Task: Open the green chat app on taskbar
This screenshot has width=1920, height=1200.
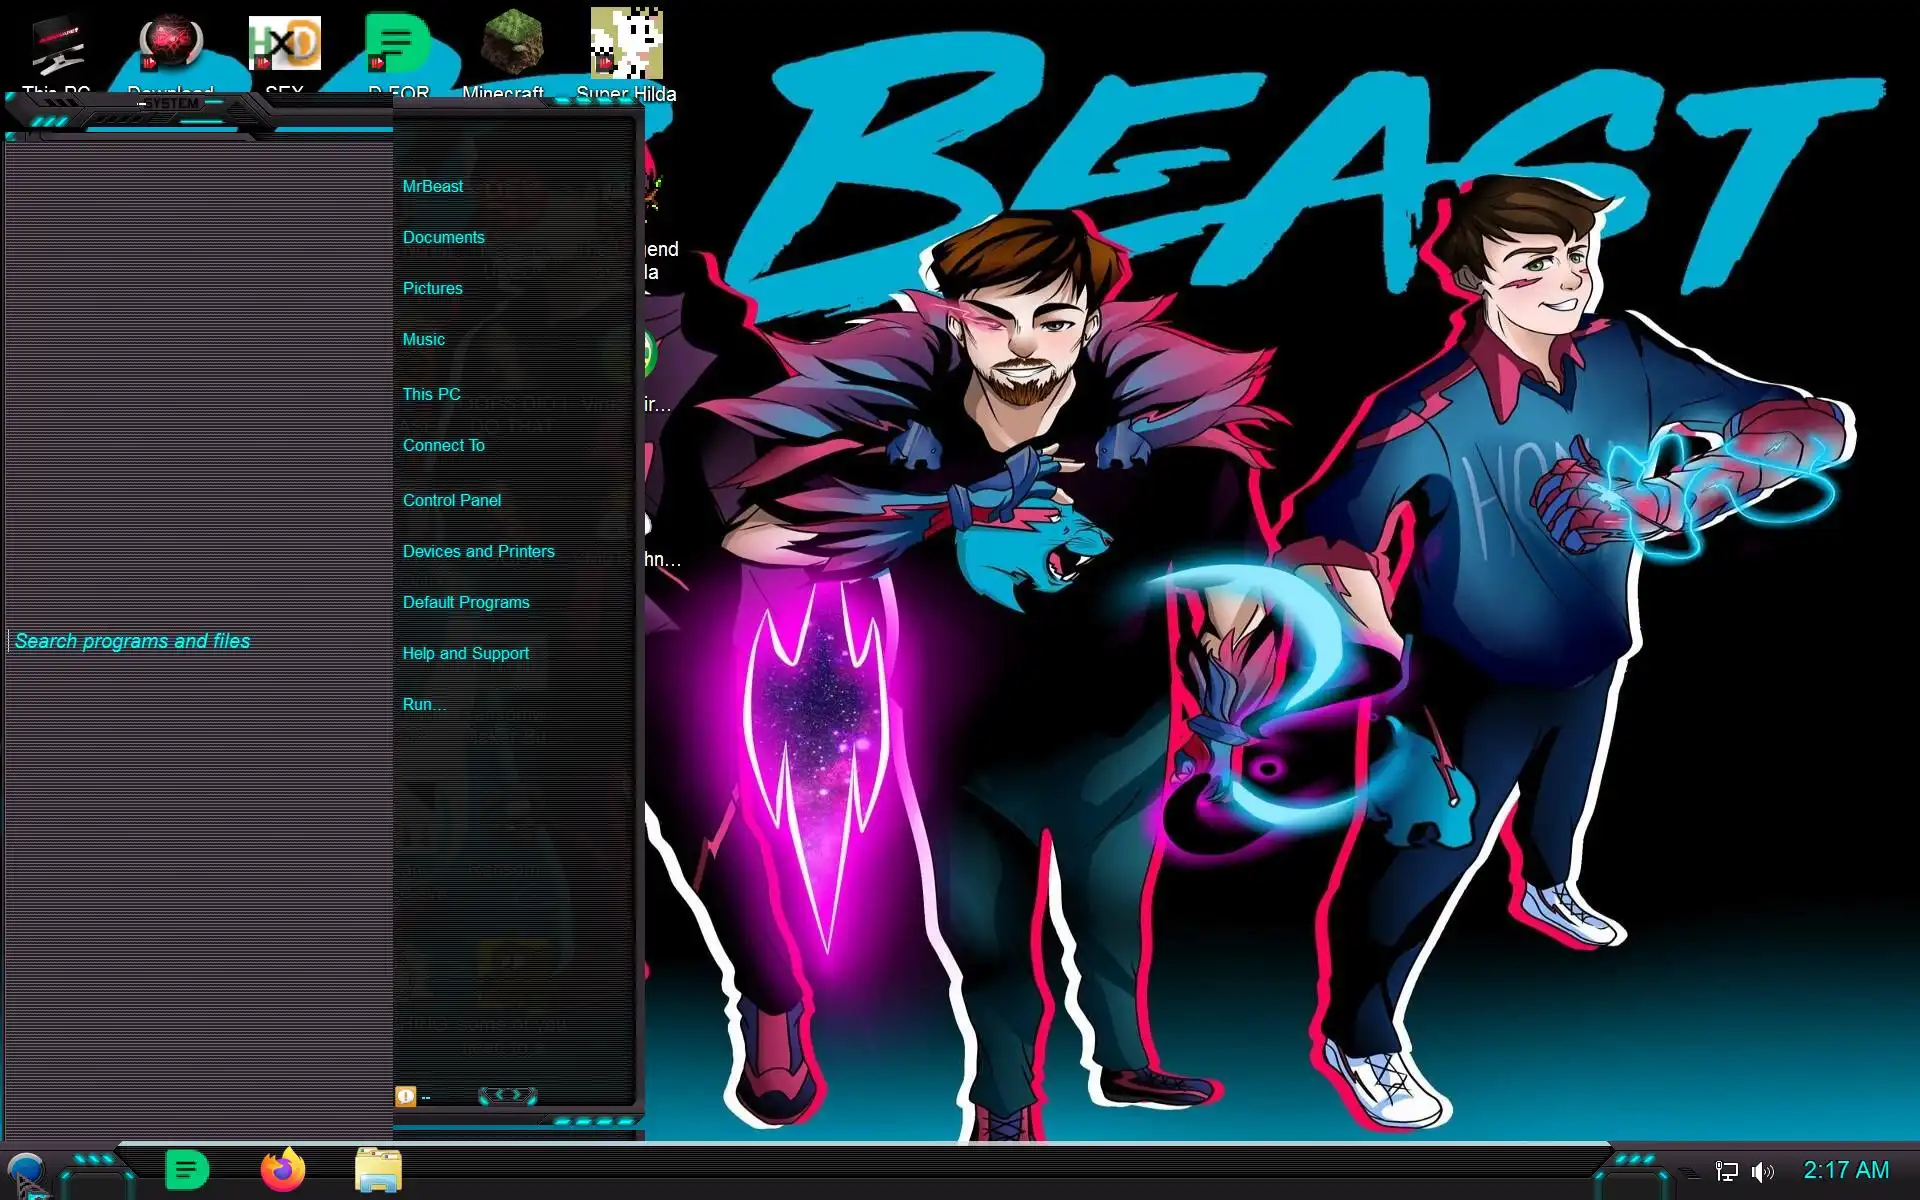Action: pyautogui.click(x=187, y=1170)
